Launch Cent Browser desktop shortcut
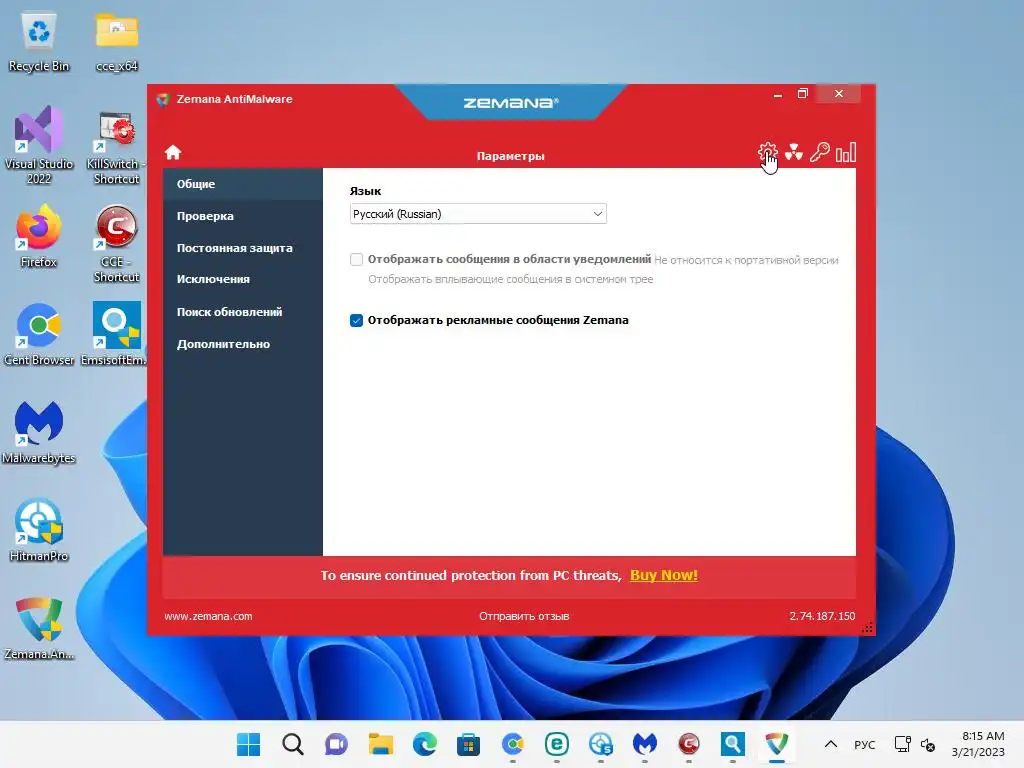The height and width of the screenshot is (768, 1024). (39, 334)
